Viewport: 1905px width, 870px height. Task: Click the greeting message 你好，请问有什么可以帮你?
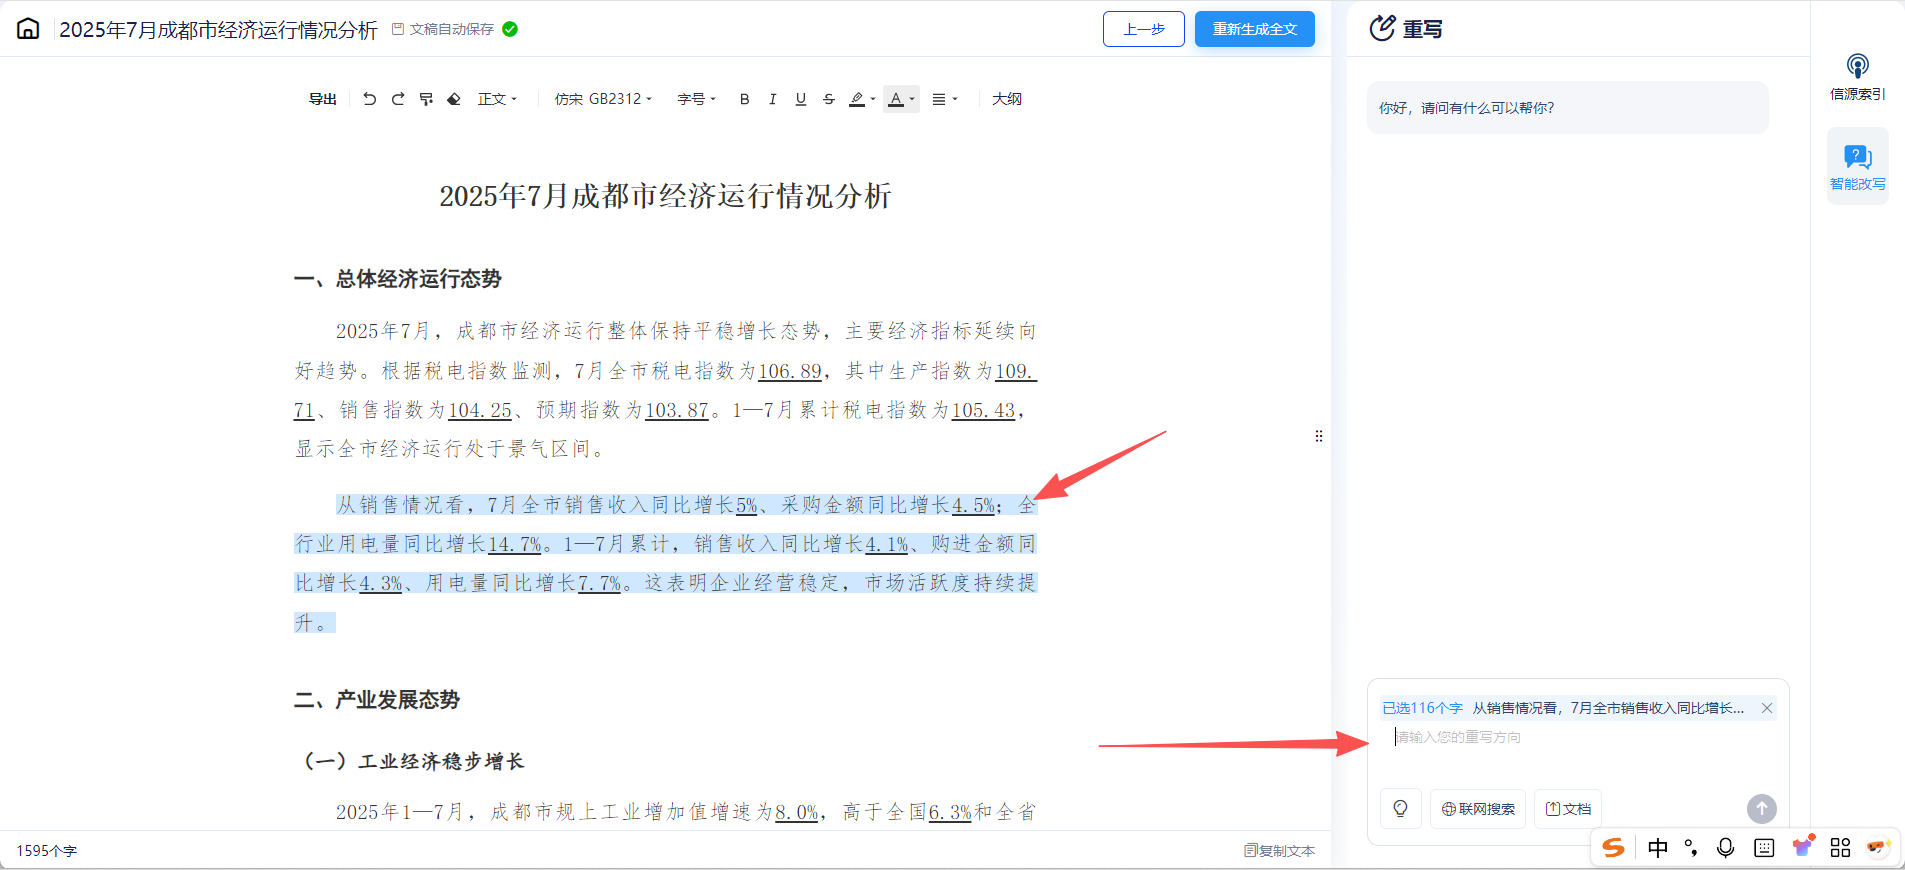tap(1467, 108)
